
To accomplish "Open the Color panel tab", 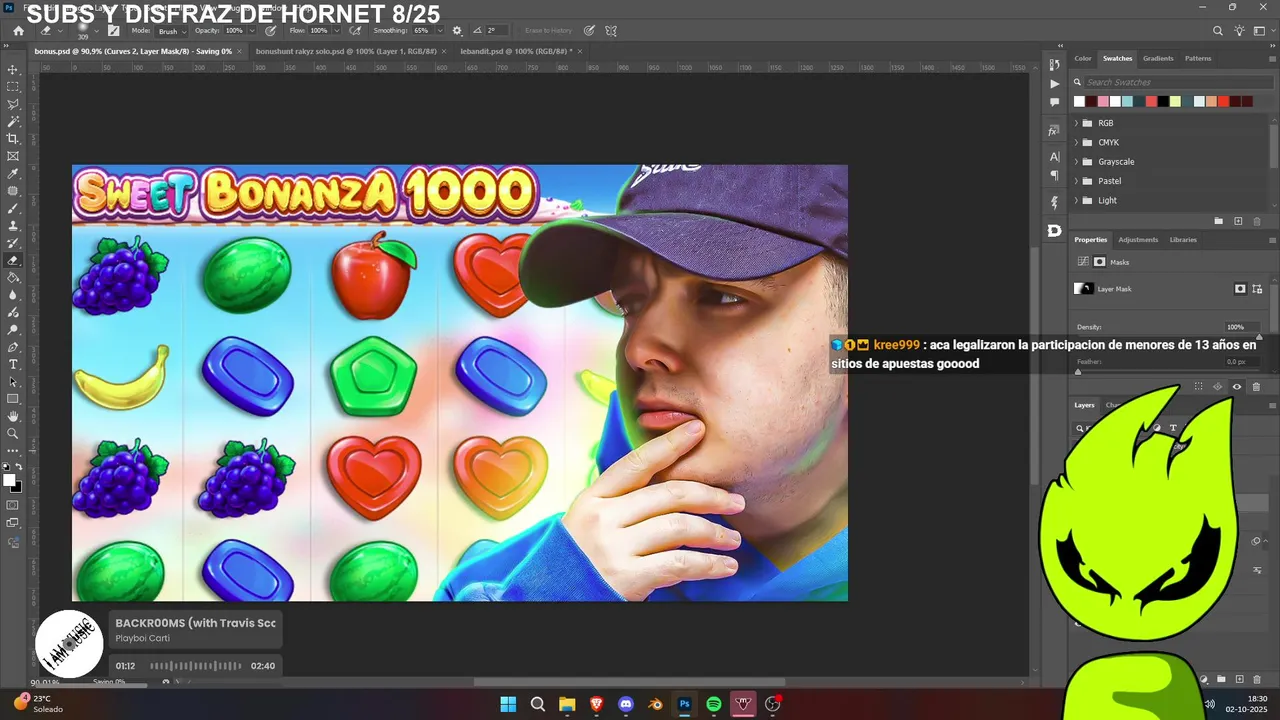I will (x=1083, y=58).
